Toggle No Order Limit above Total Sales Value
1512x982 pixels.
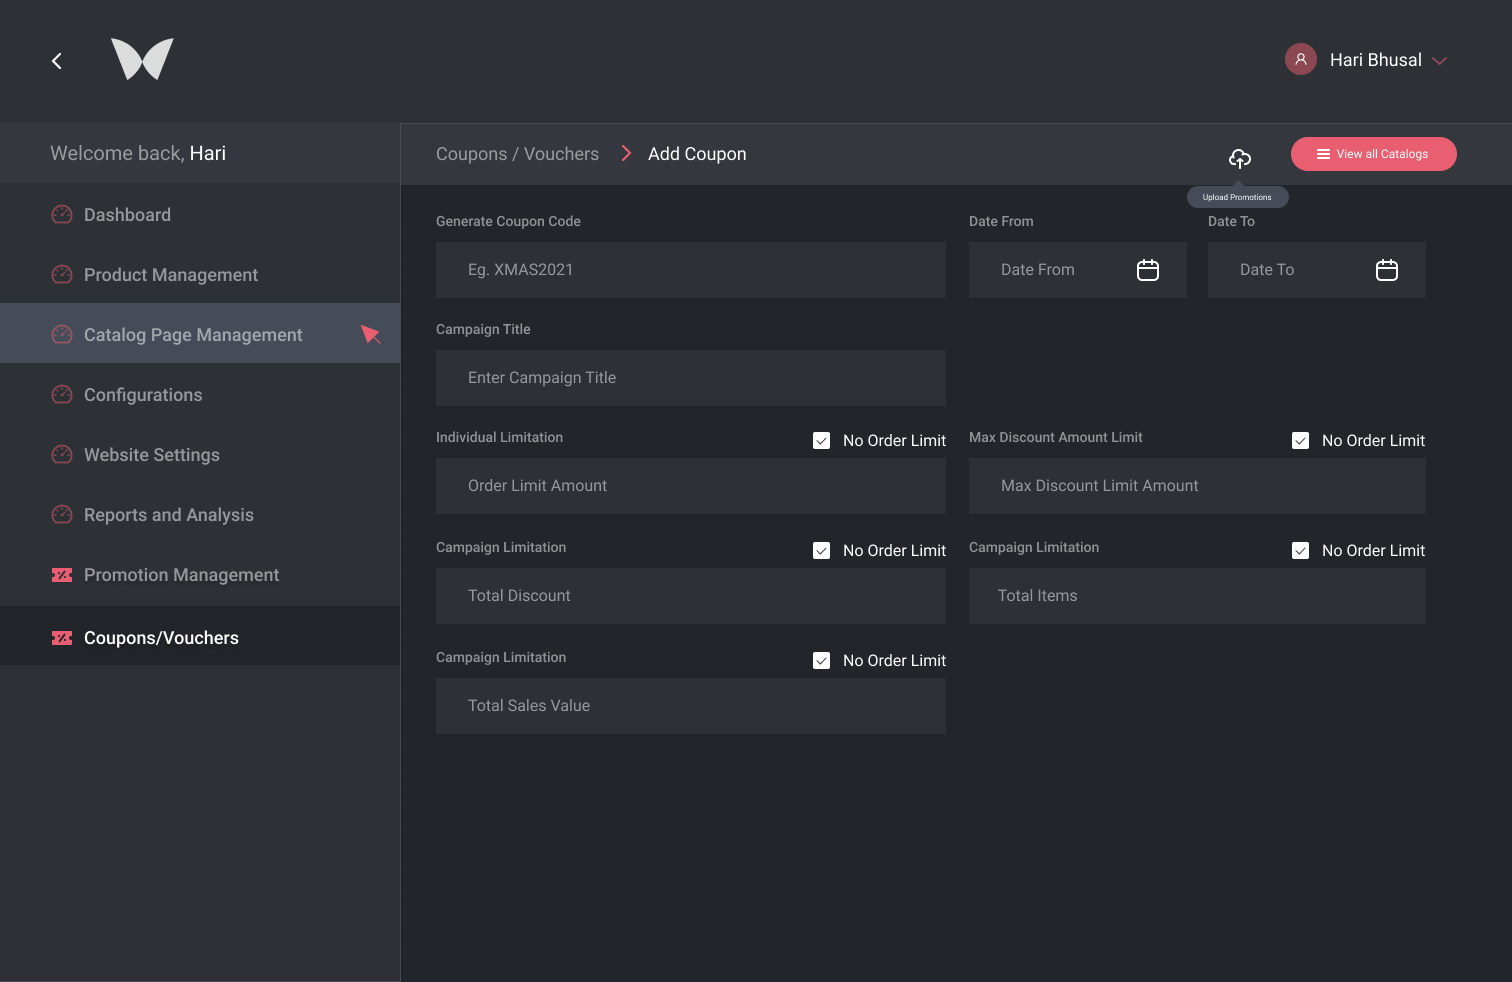pos(821,661)
